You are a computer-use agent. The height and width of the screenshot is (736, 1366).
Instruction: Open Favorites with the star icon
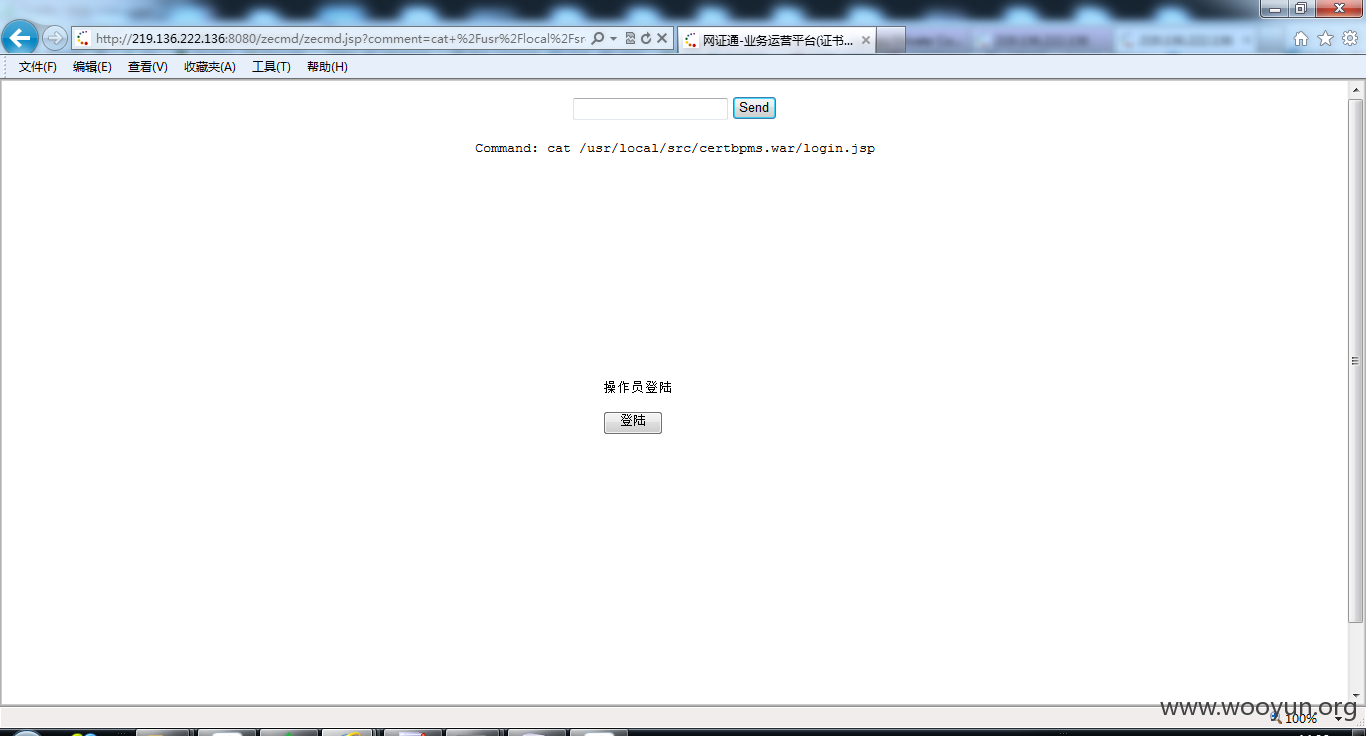(1326, 39)
